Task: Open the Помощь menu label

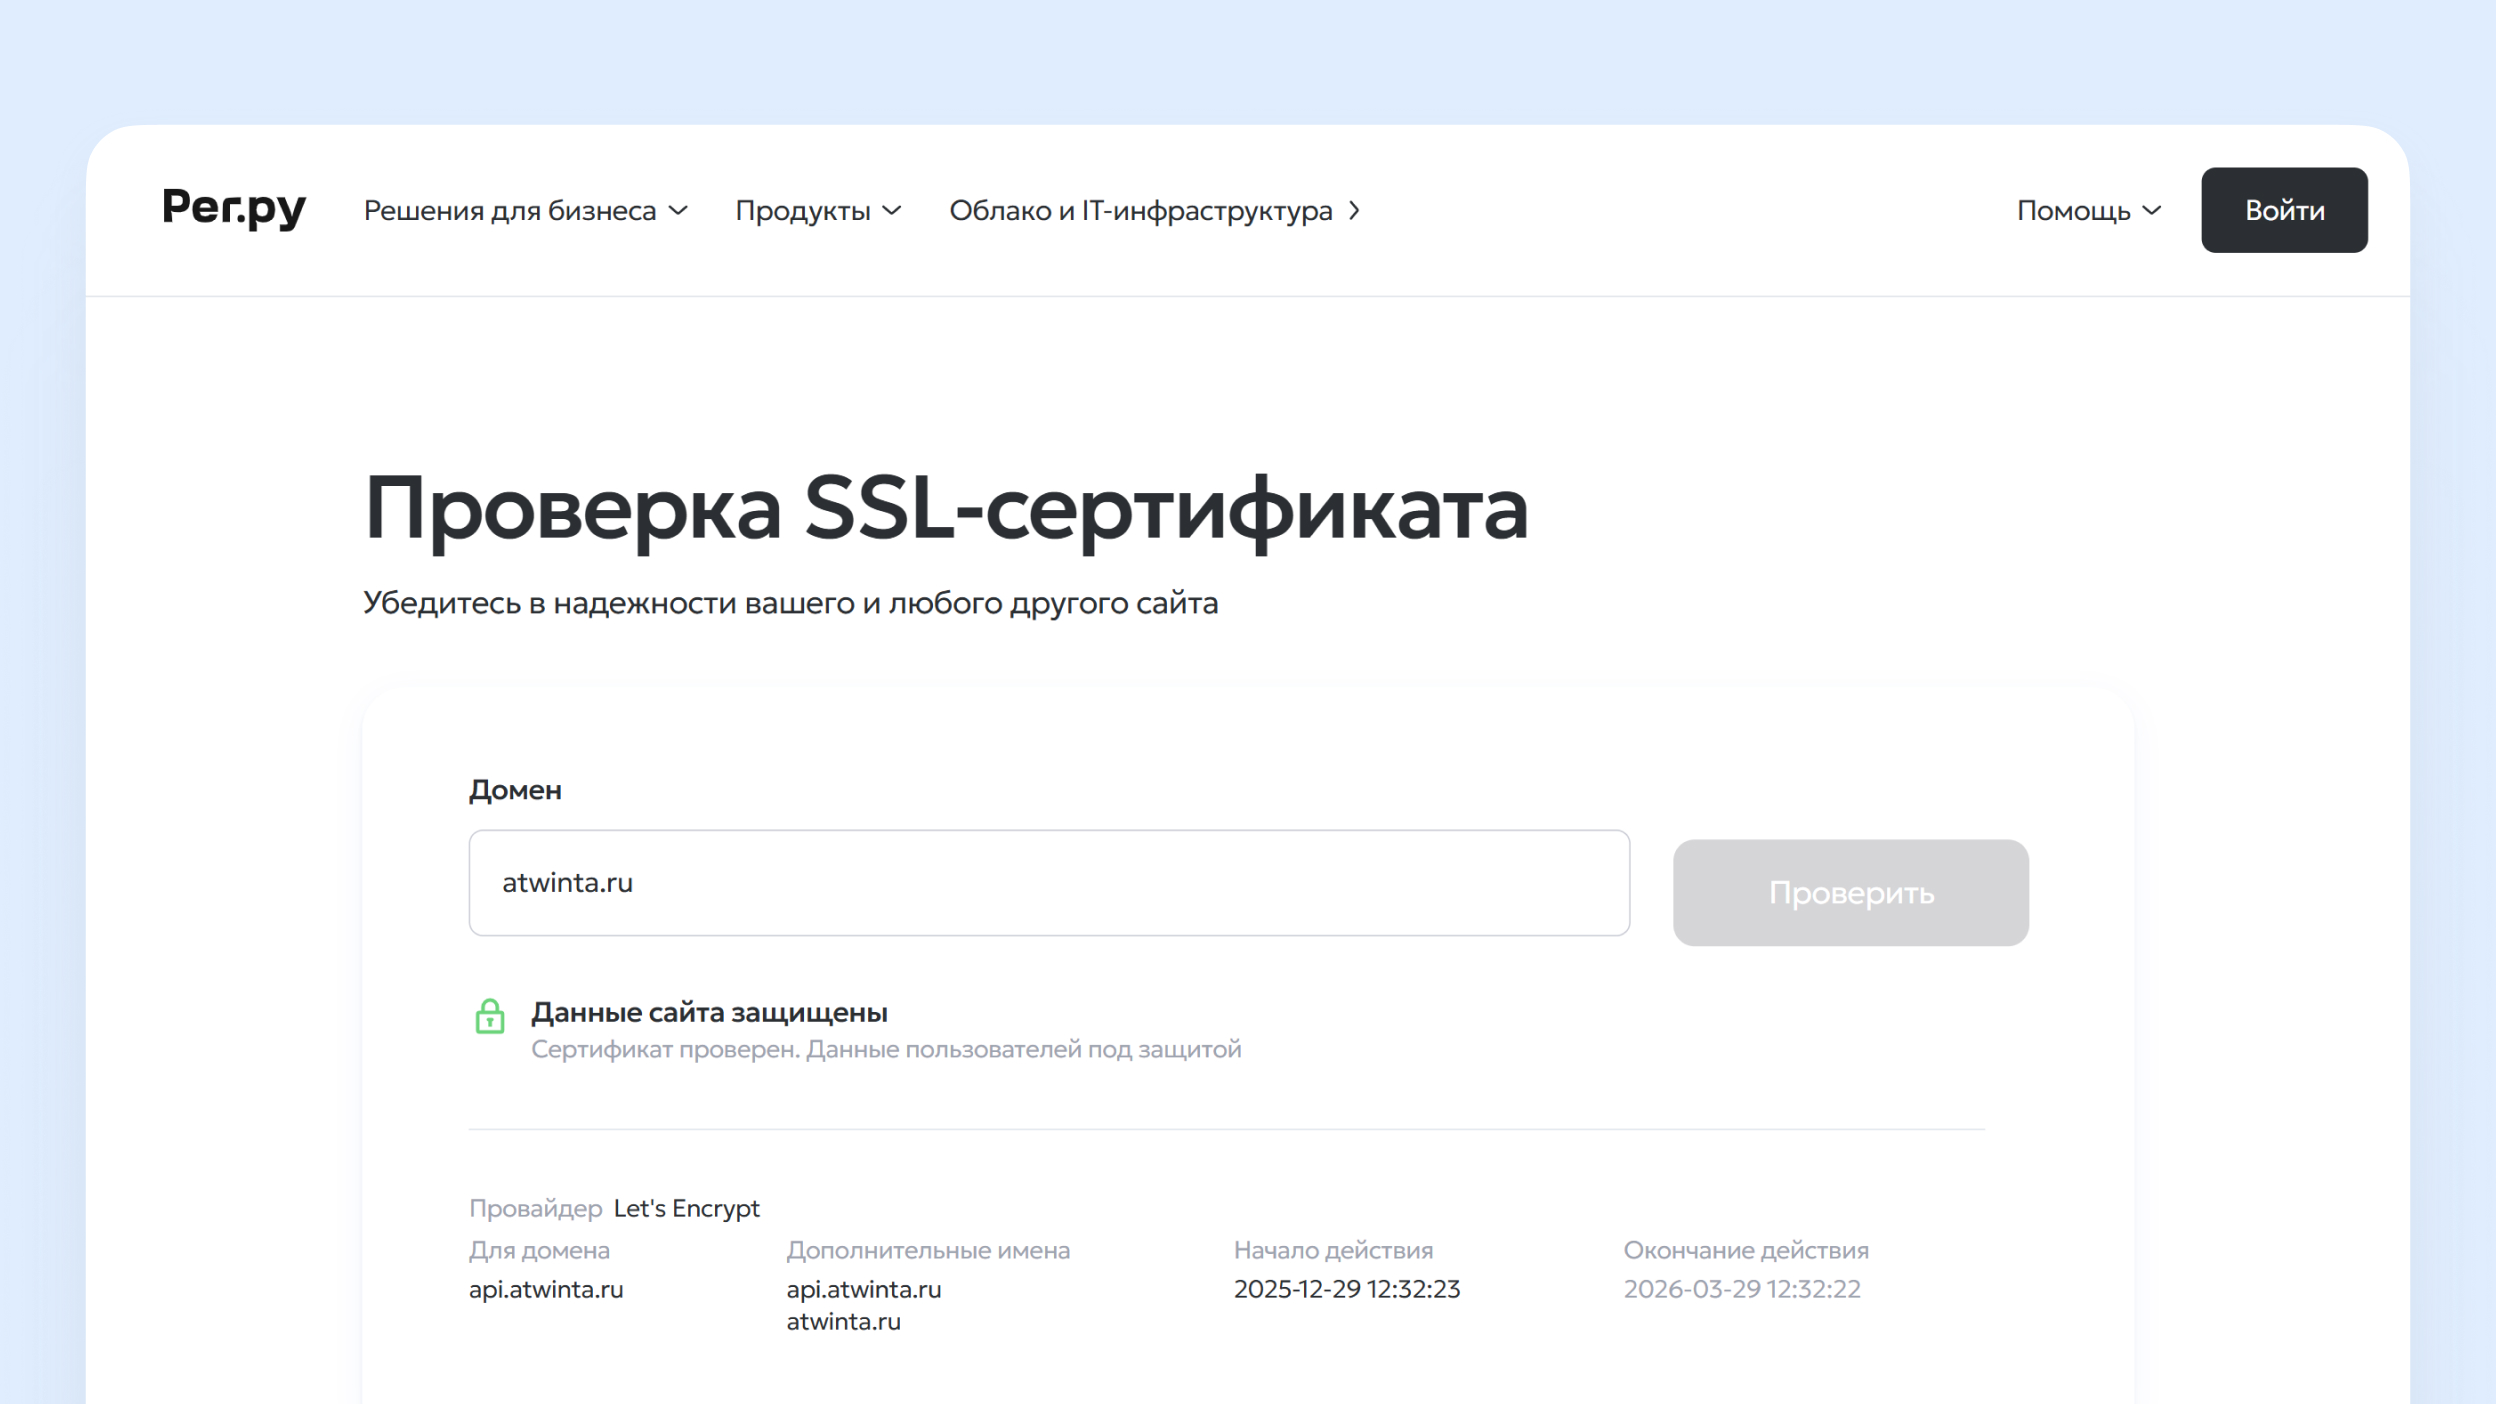Action: pos(2073,211)
